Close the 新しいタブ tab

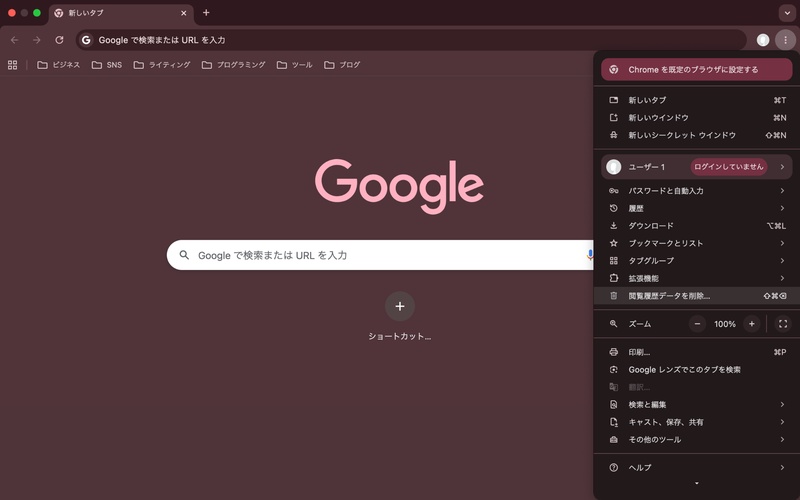coord(184,13)
